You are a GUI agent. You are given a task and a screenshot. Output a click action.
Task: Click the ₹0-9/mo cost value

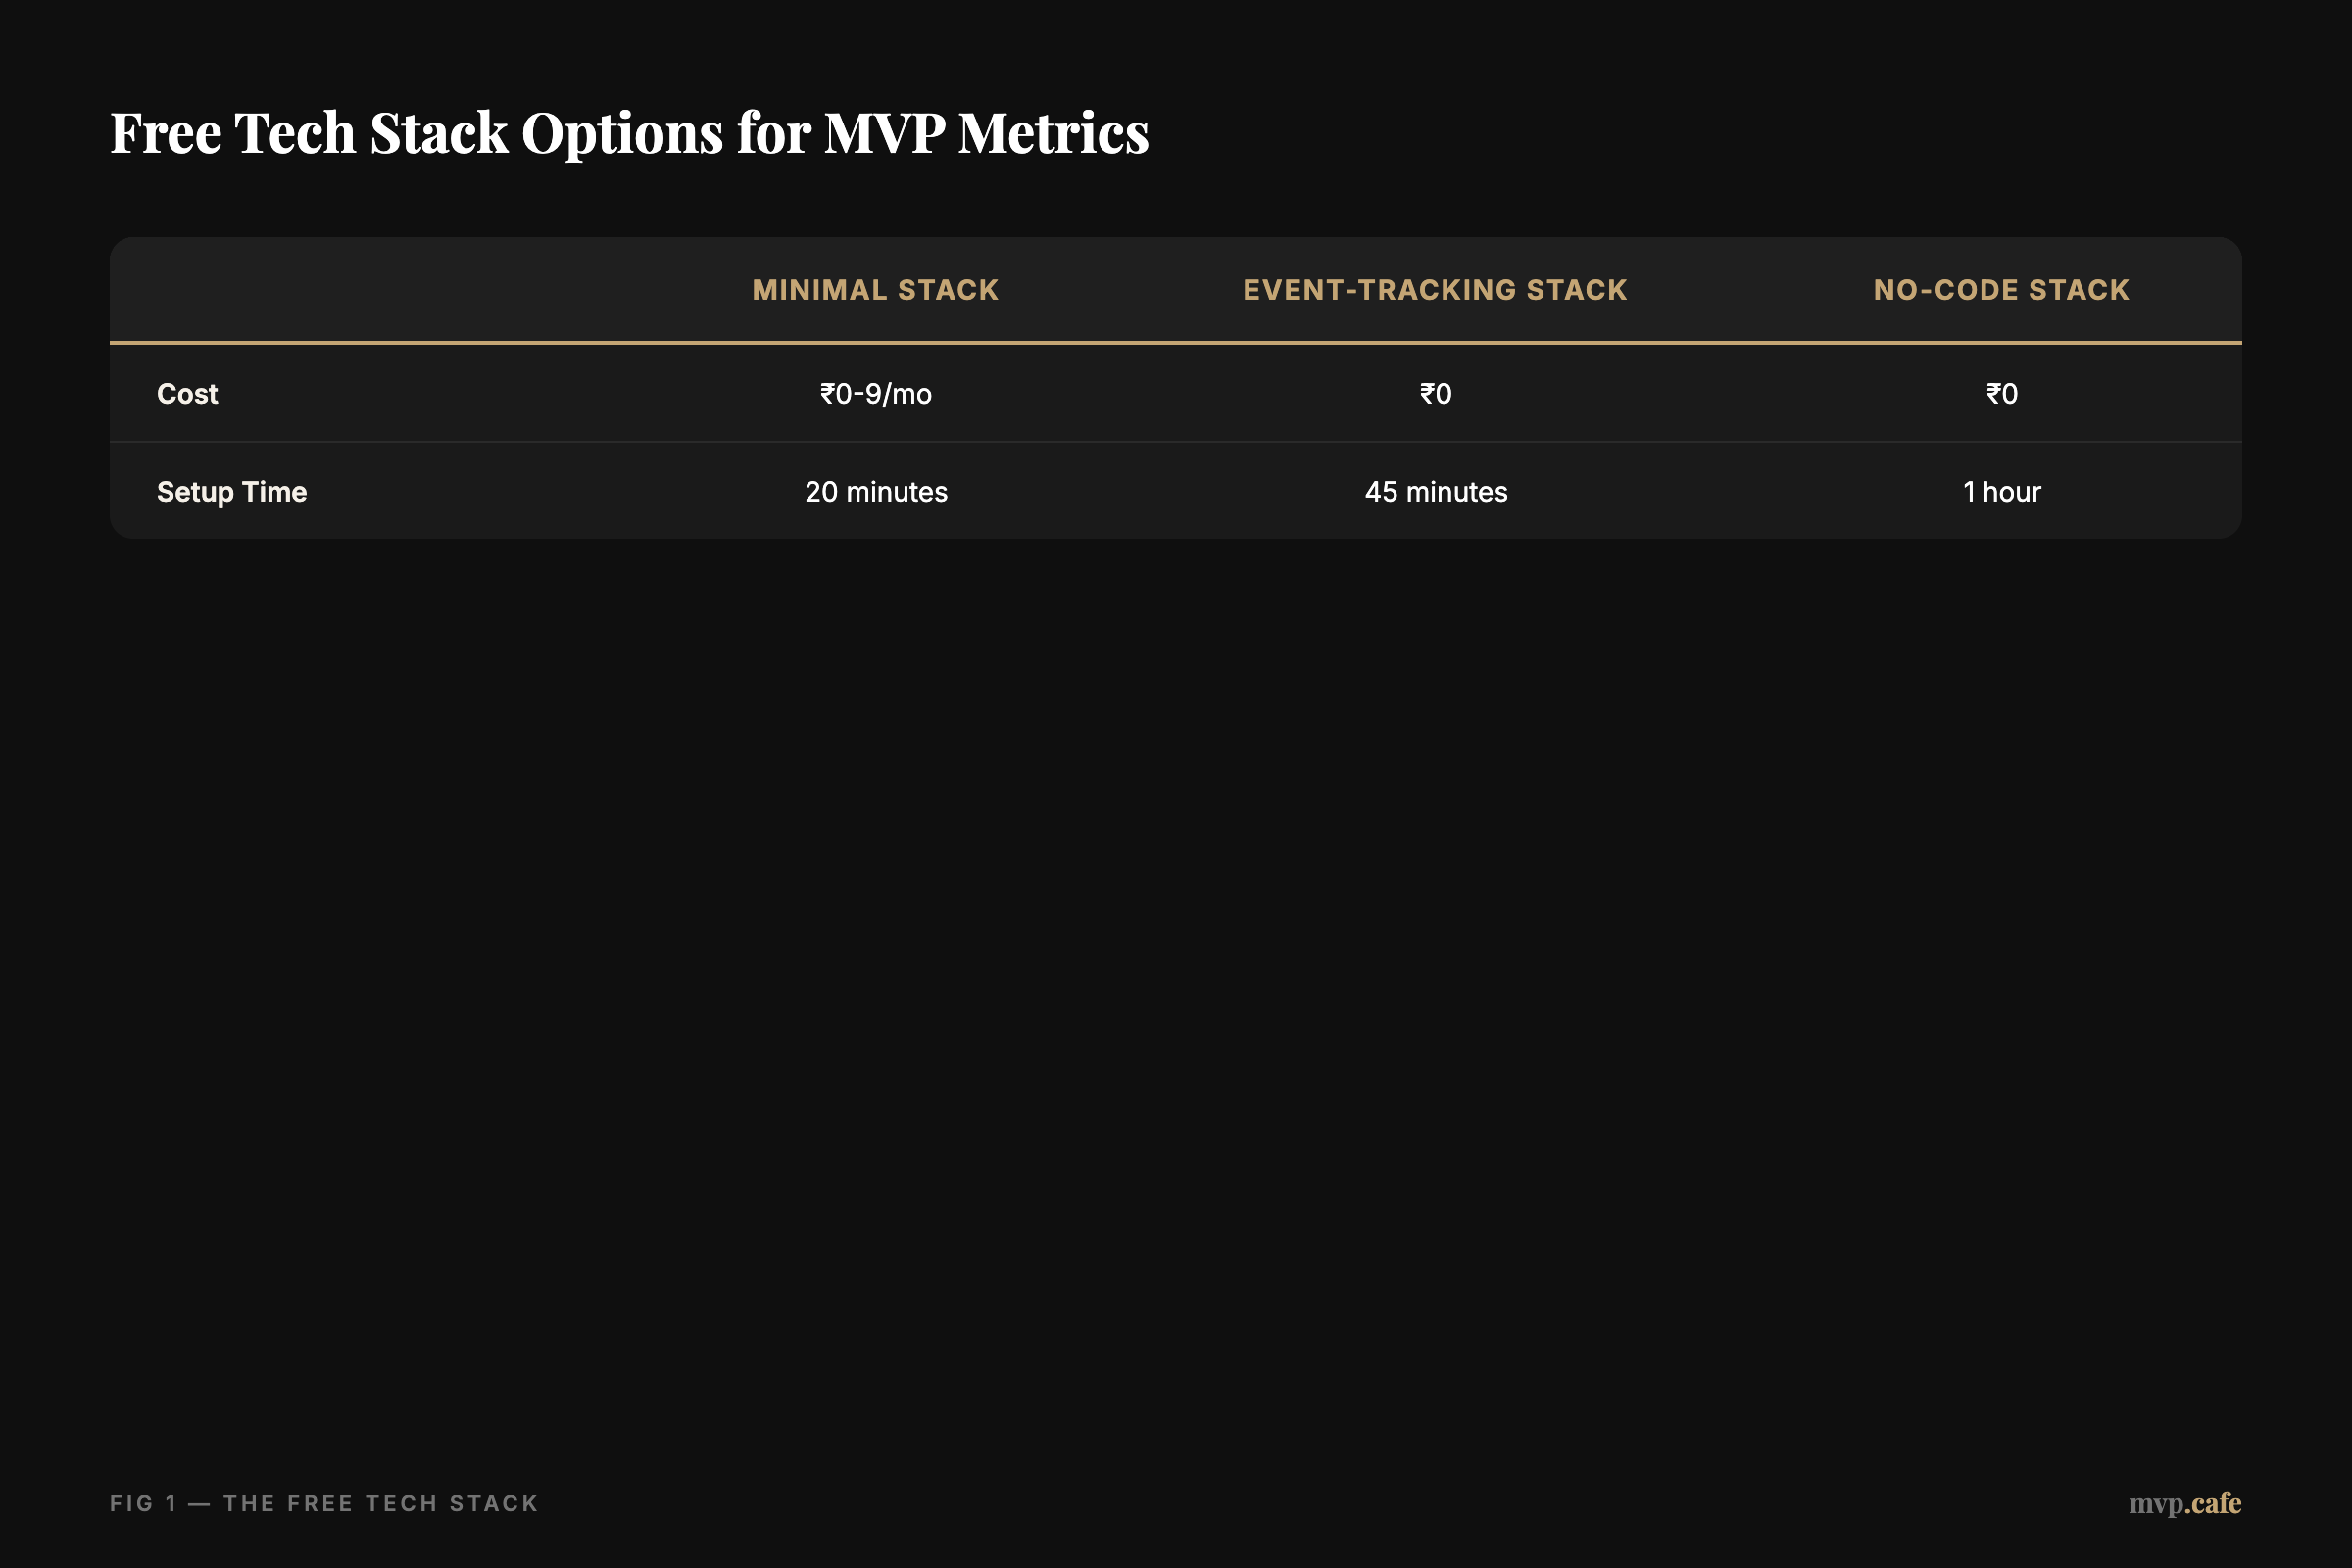pos(875,394)
